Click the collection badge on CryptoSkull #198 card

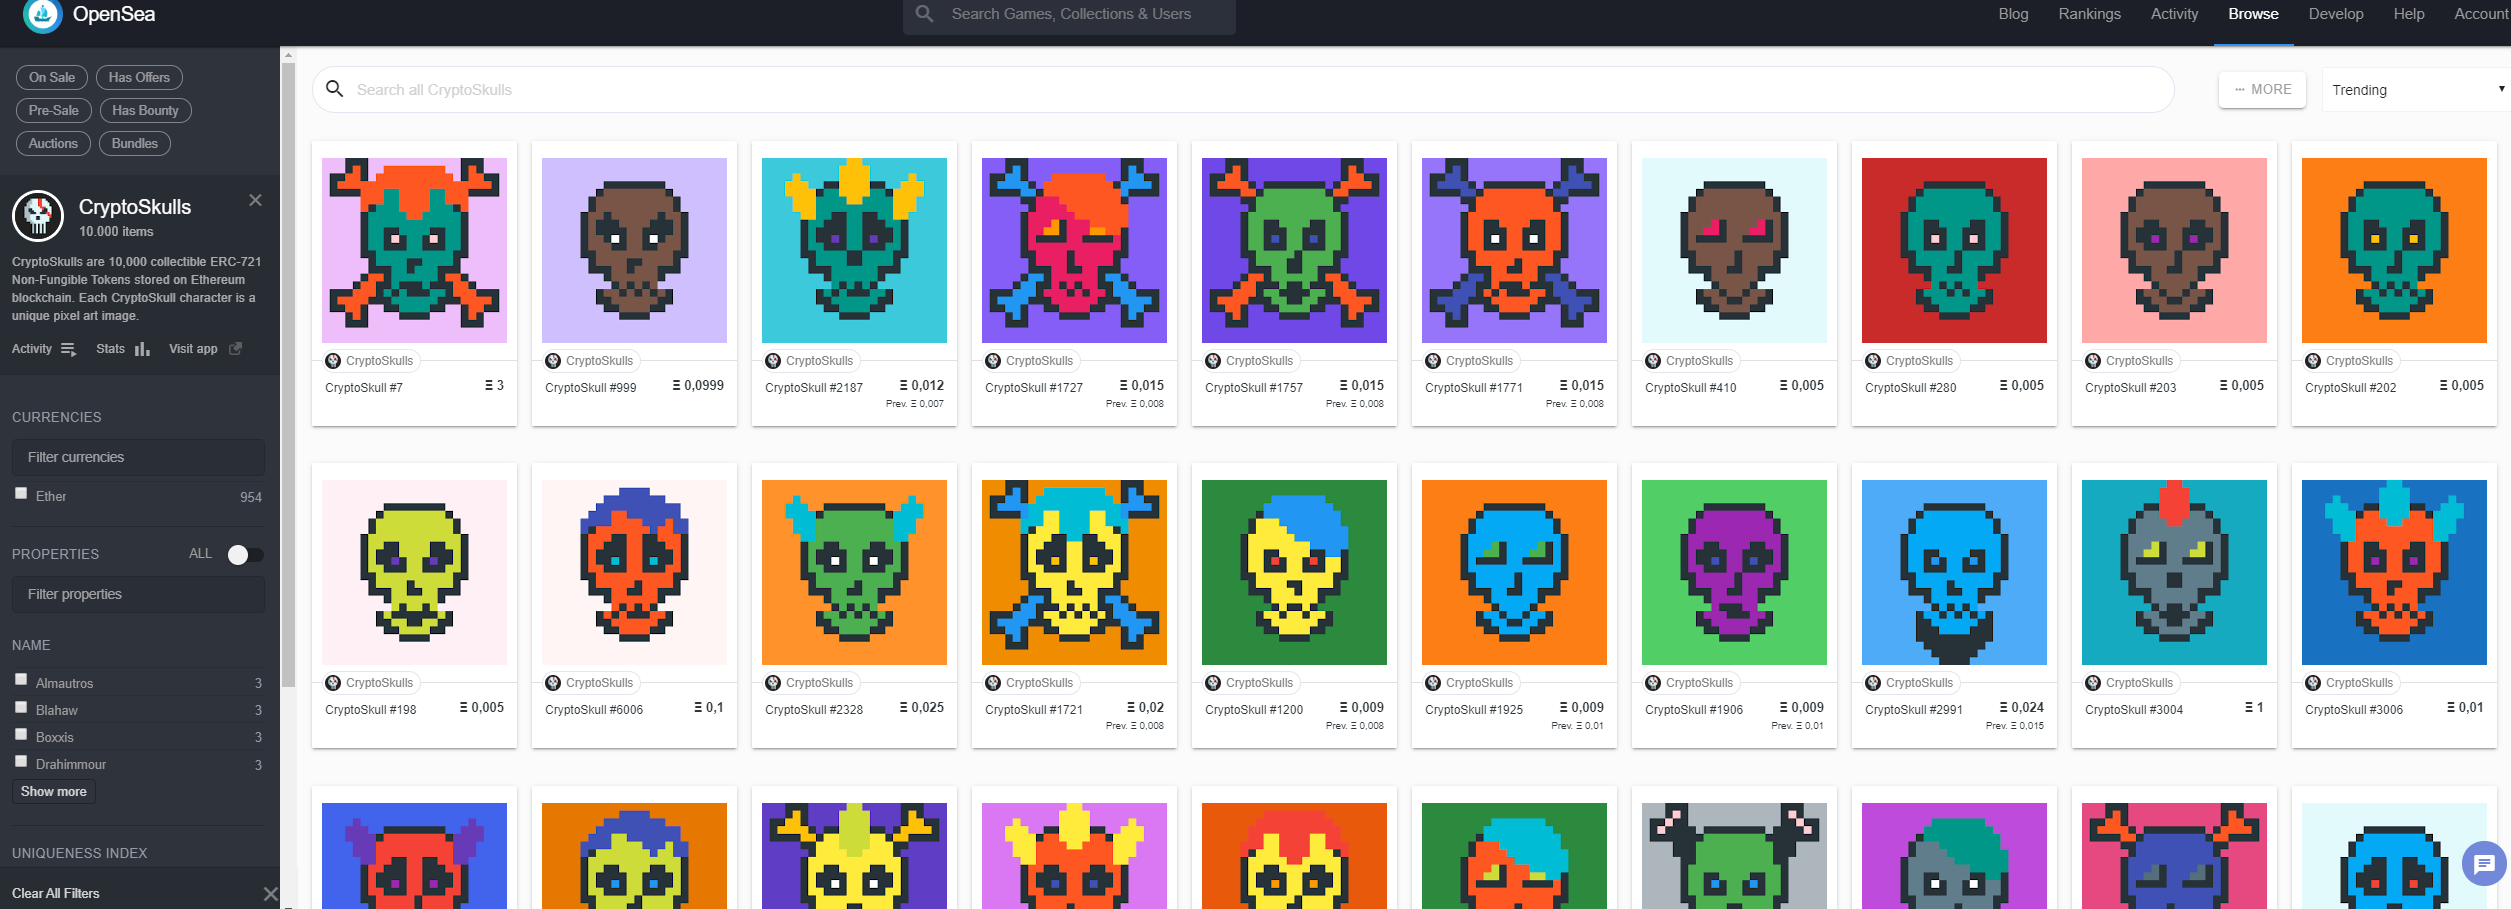click(370, 683)
